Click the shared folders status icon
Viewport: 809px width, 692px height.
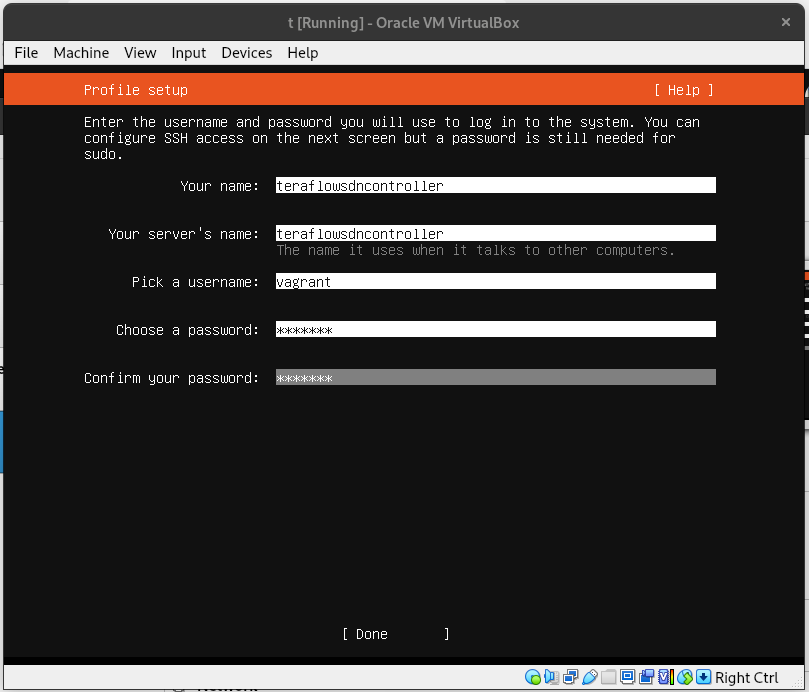click(x=608, y=677)
